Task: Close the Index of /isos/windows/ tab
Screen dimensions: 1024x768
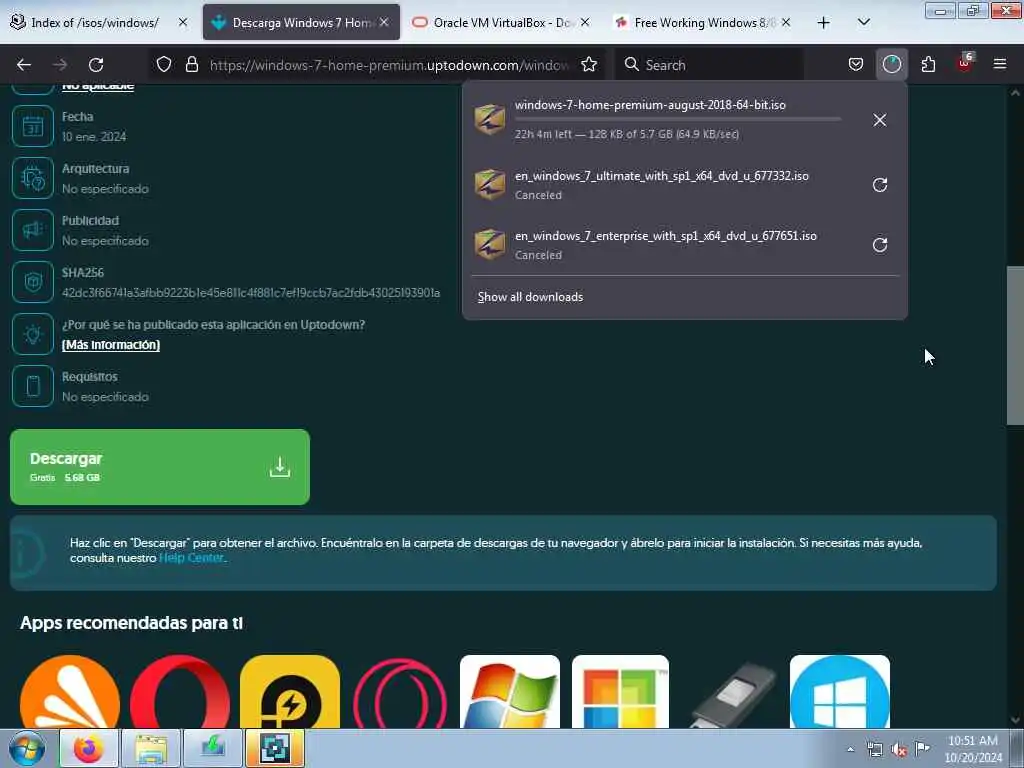Action: click(183, 22)
